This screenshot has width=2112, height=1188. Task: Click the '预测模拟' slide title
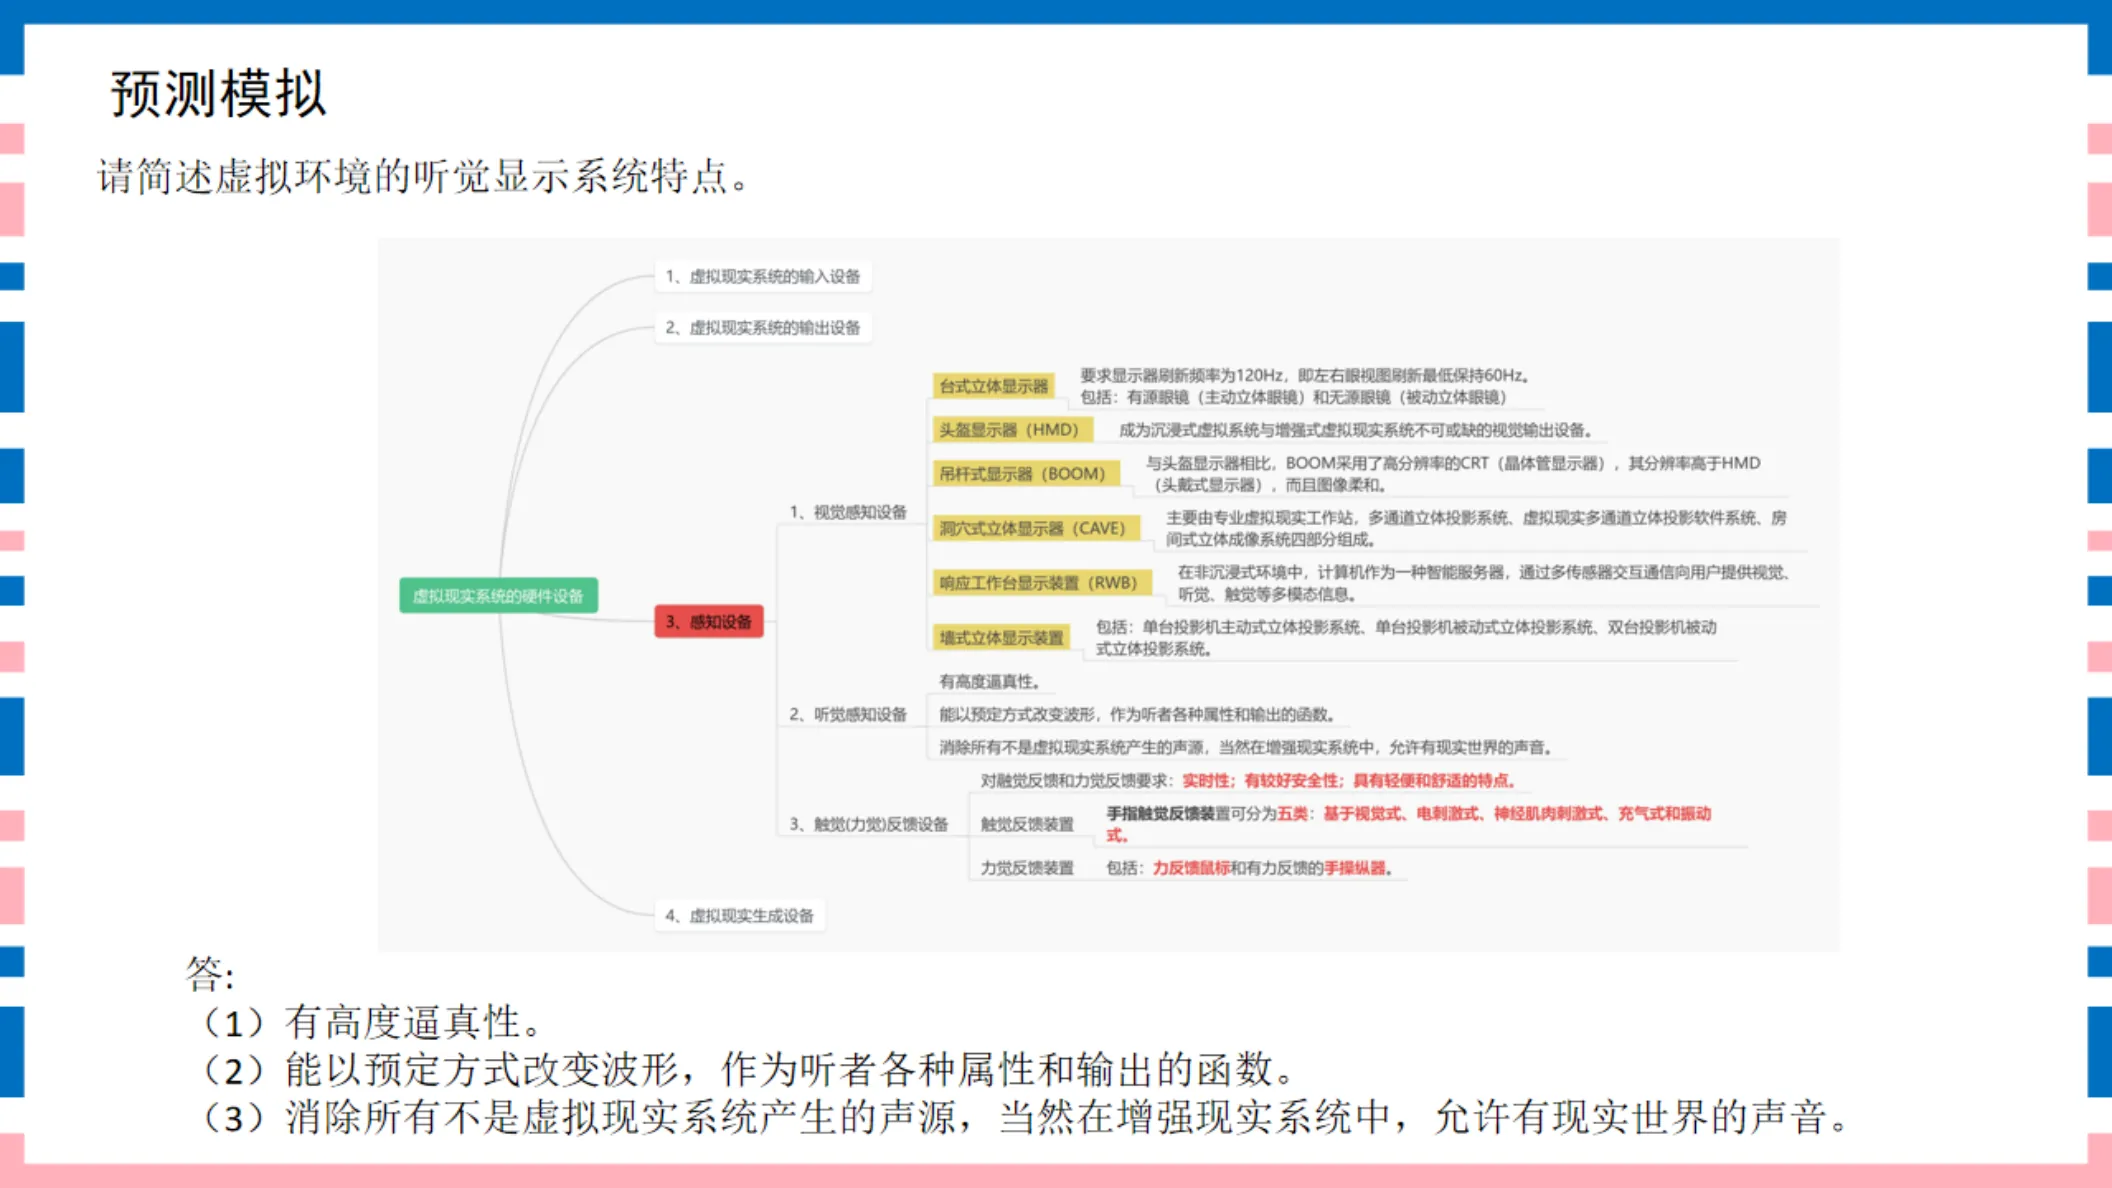(218, 94)
